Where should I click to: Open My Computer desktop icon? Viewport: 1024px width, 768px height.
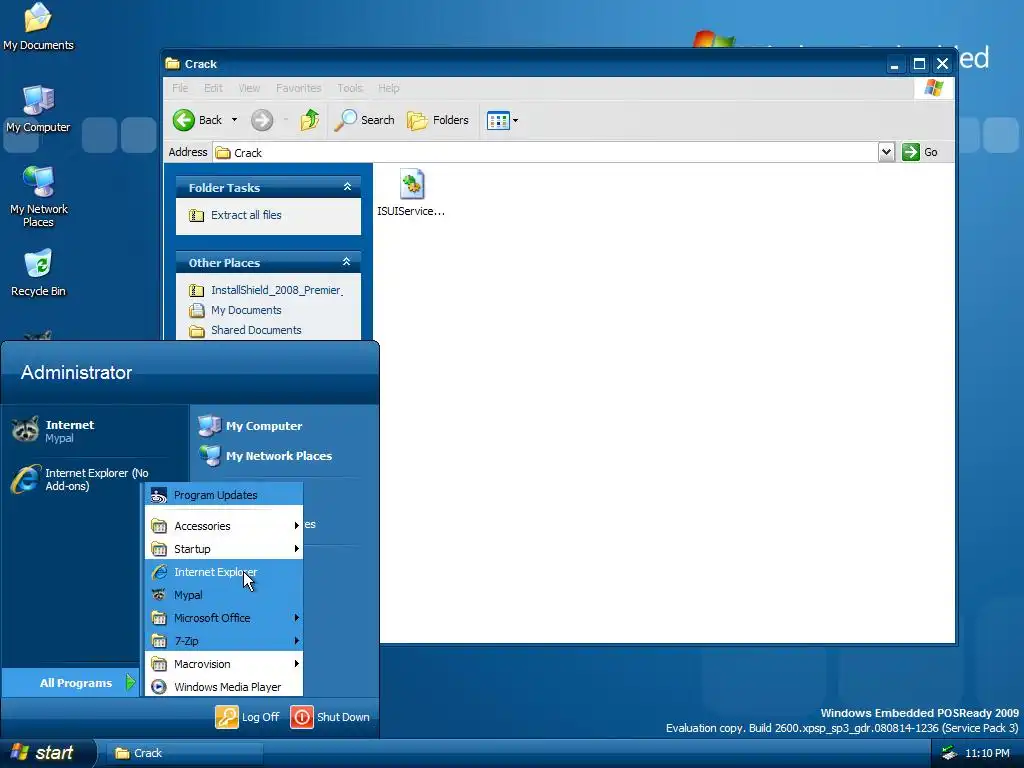tap(38, 109)
